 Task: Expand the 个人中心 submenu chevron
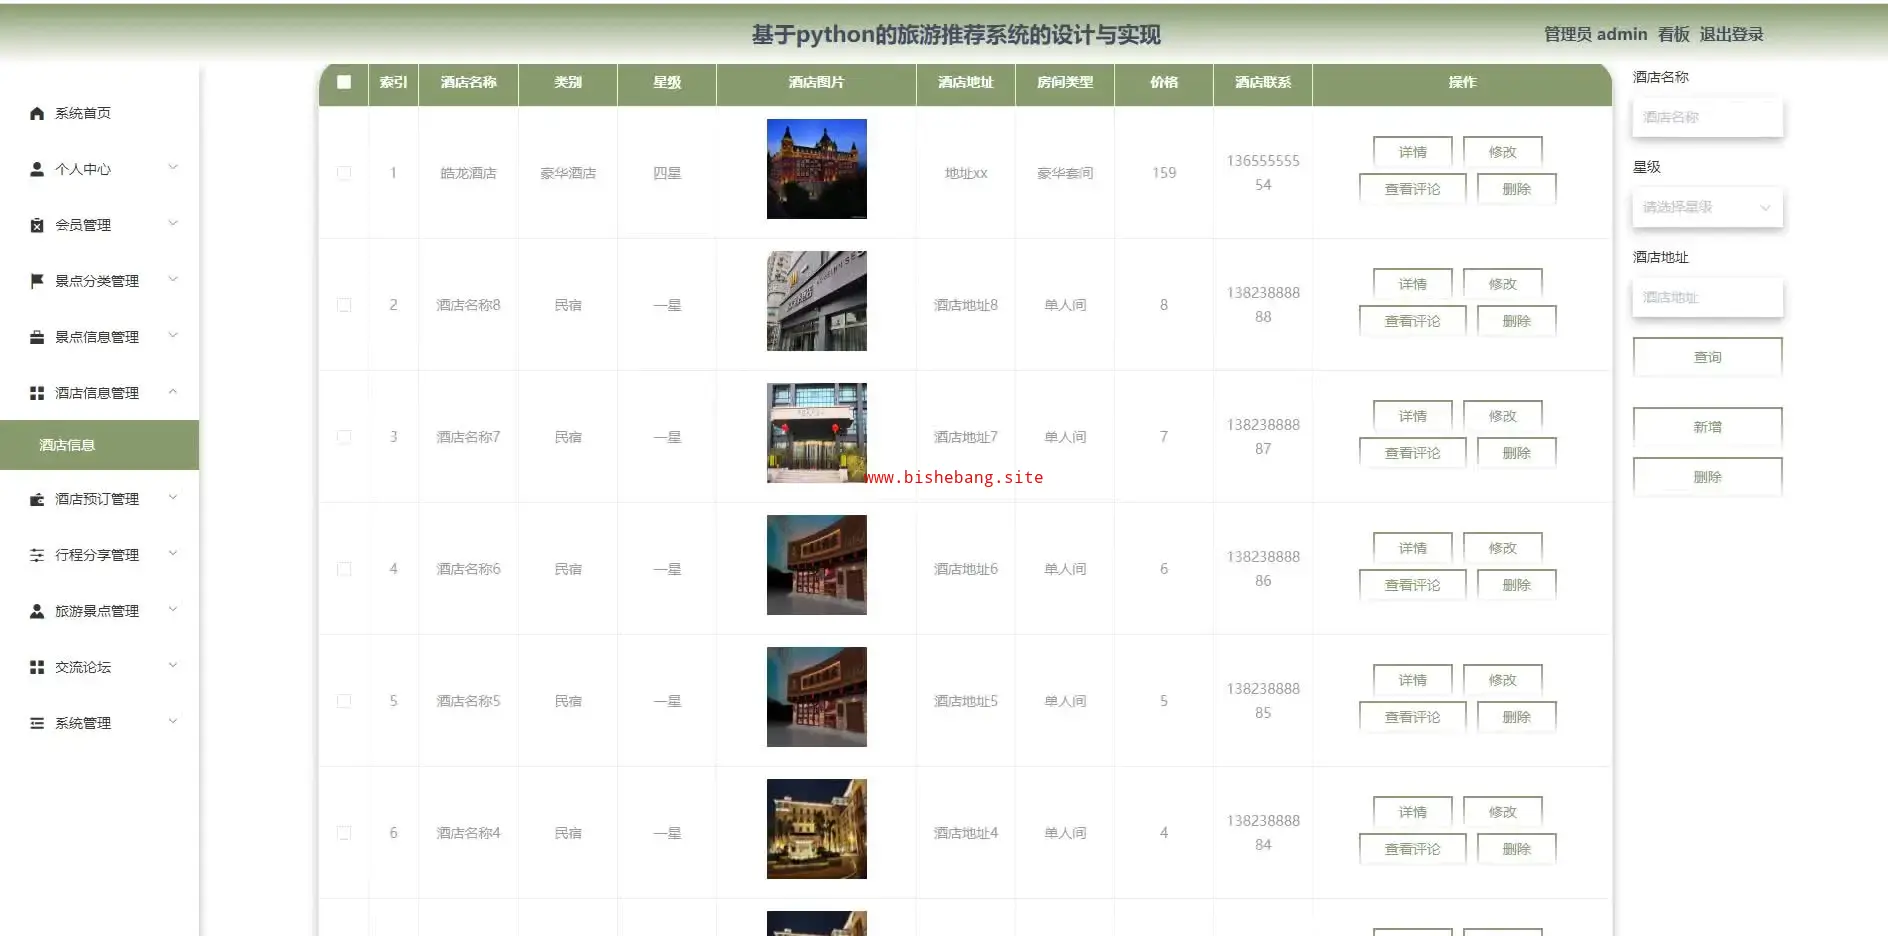click(x=173, y=167)
